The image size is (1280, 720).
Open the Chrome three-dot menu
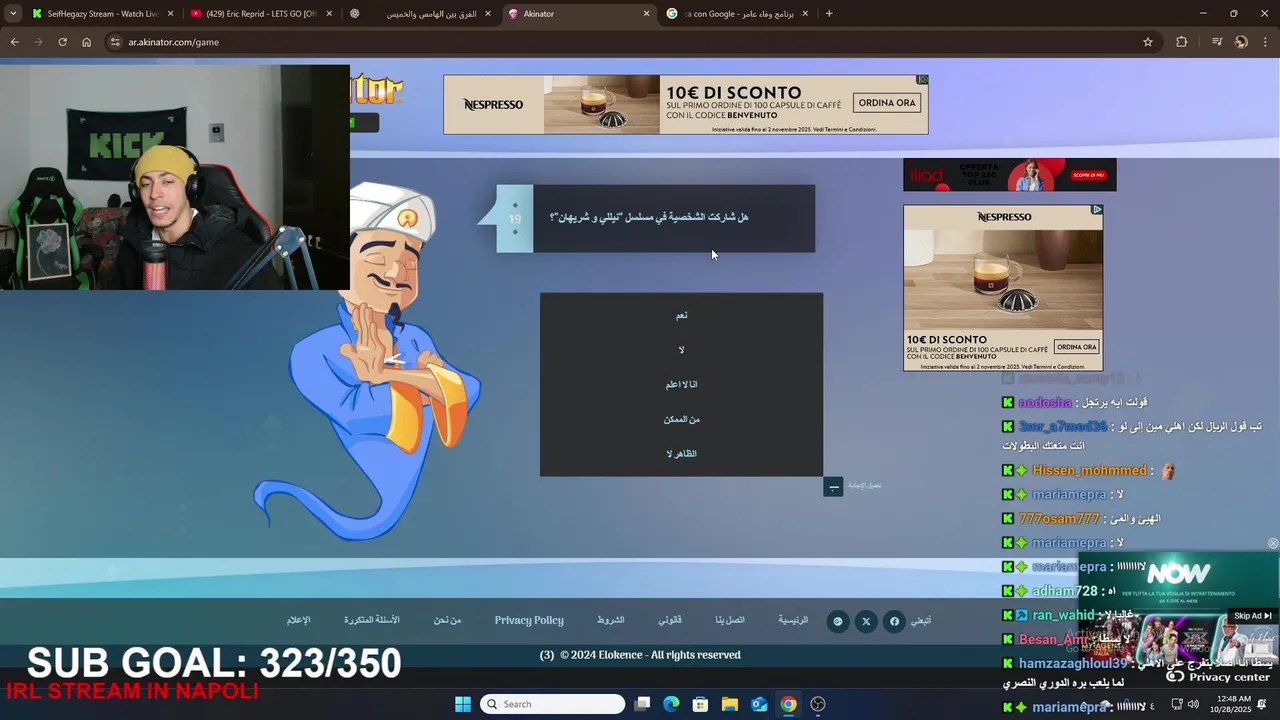[1266, 42]
